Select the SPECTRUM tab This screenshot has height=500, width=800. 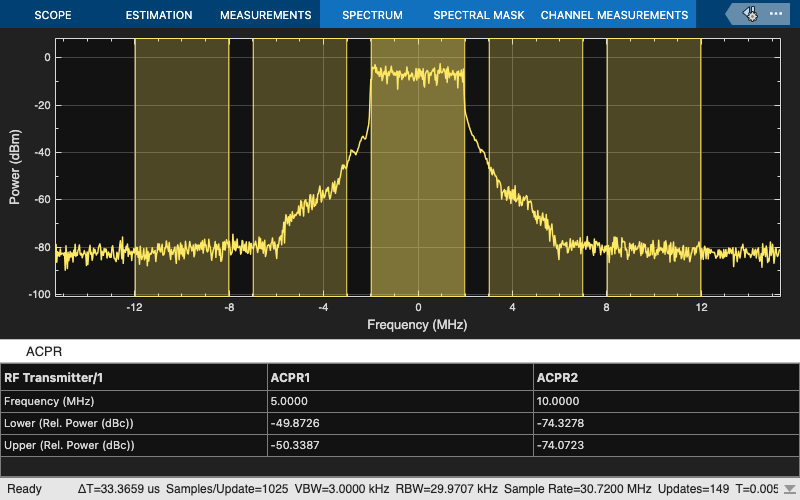coord(372,15)
